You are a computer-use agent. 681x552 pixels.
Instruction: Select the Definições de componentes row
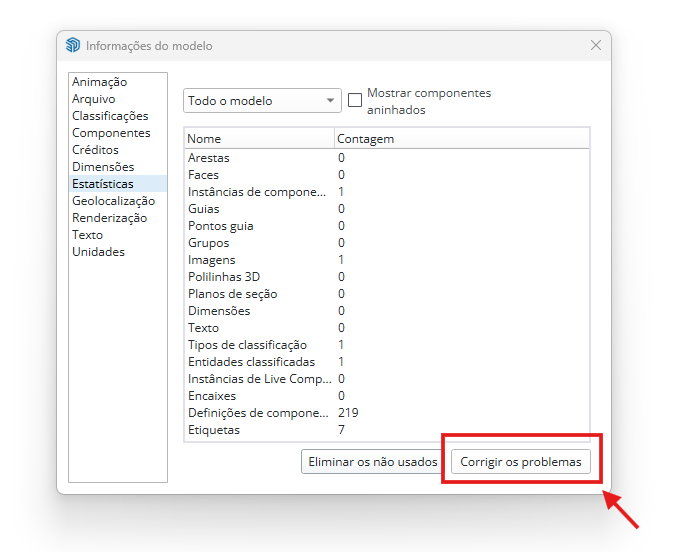click(x=258, y=413)
